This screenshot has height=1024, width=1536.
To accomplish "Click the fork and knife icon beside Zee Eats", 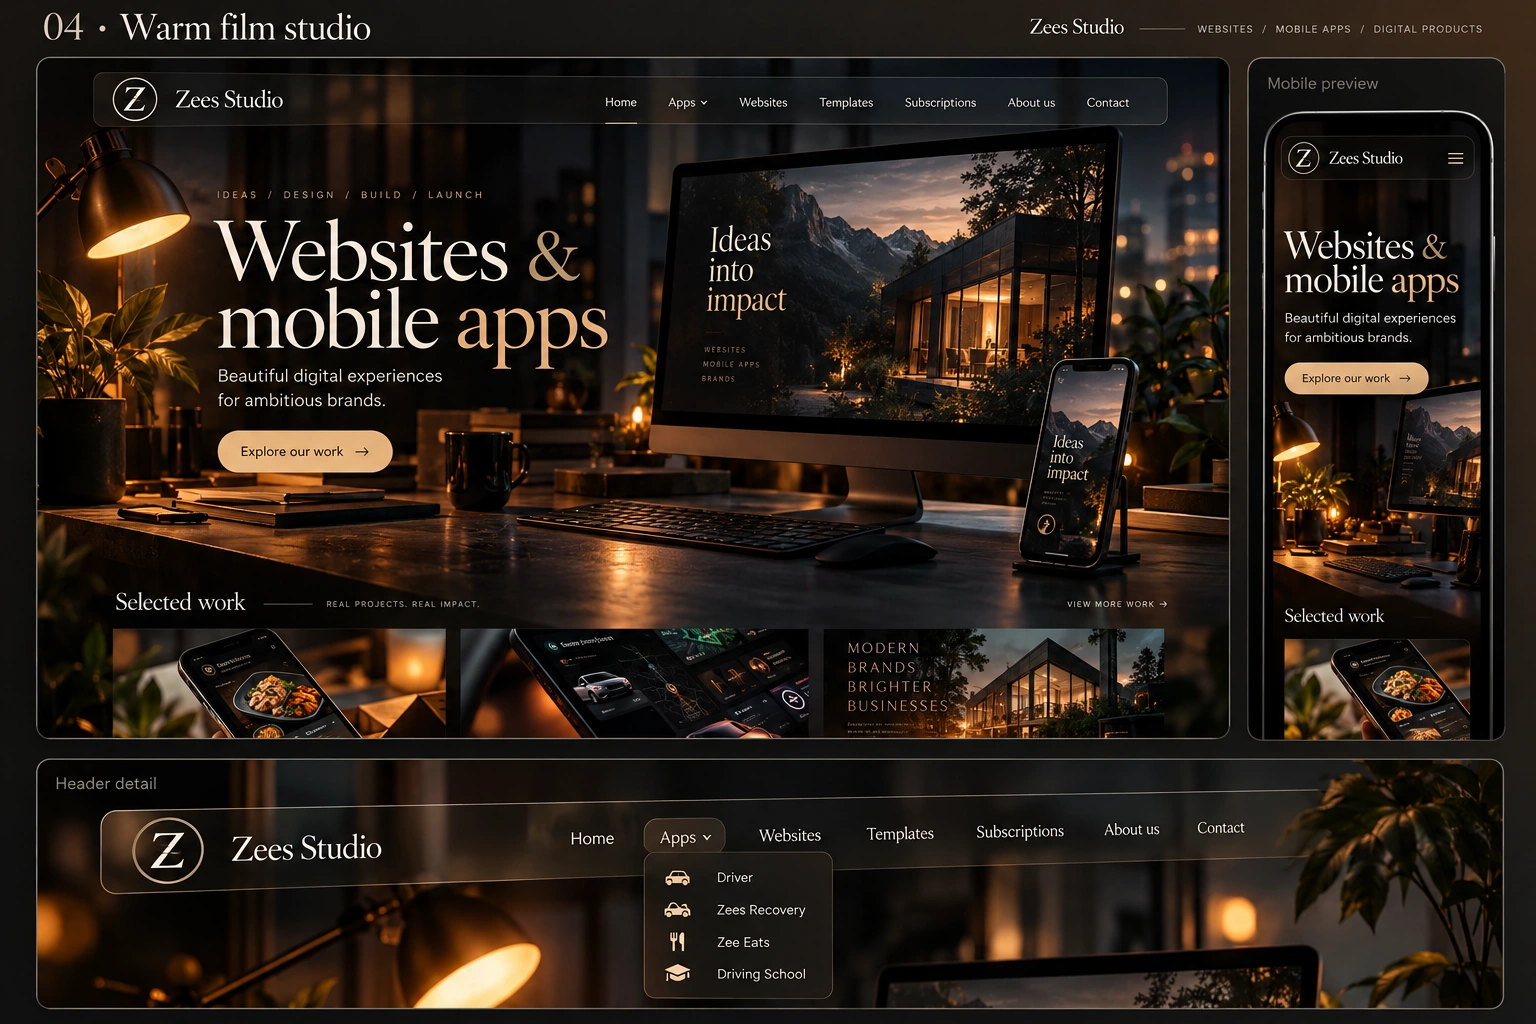I will pos(678,942).
